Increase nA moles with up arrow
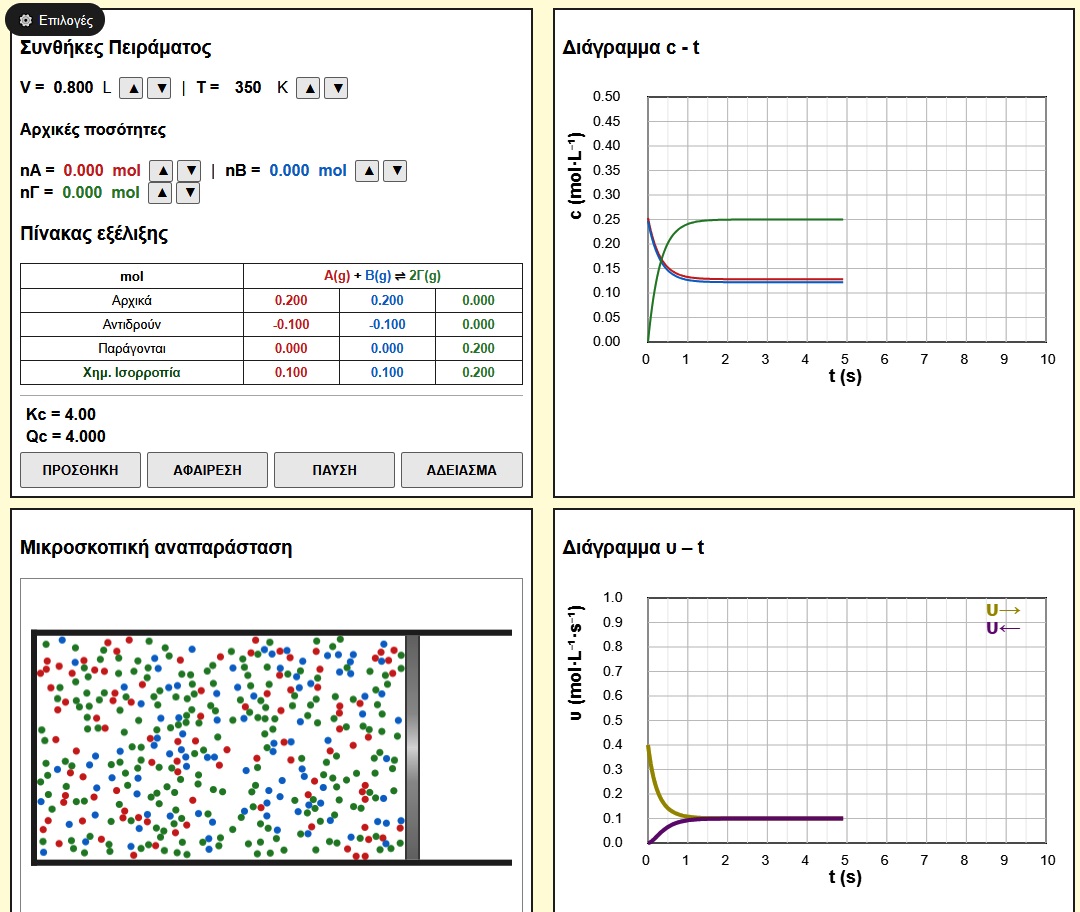The height and width of the screenshot is (912, 1080). point(160,171)
